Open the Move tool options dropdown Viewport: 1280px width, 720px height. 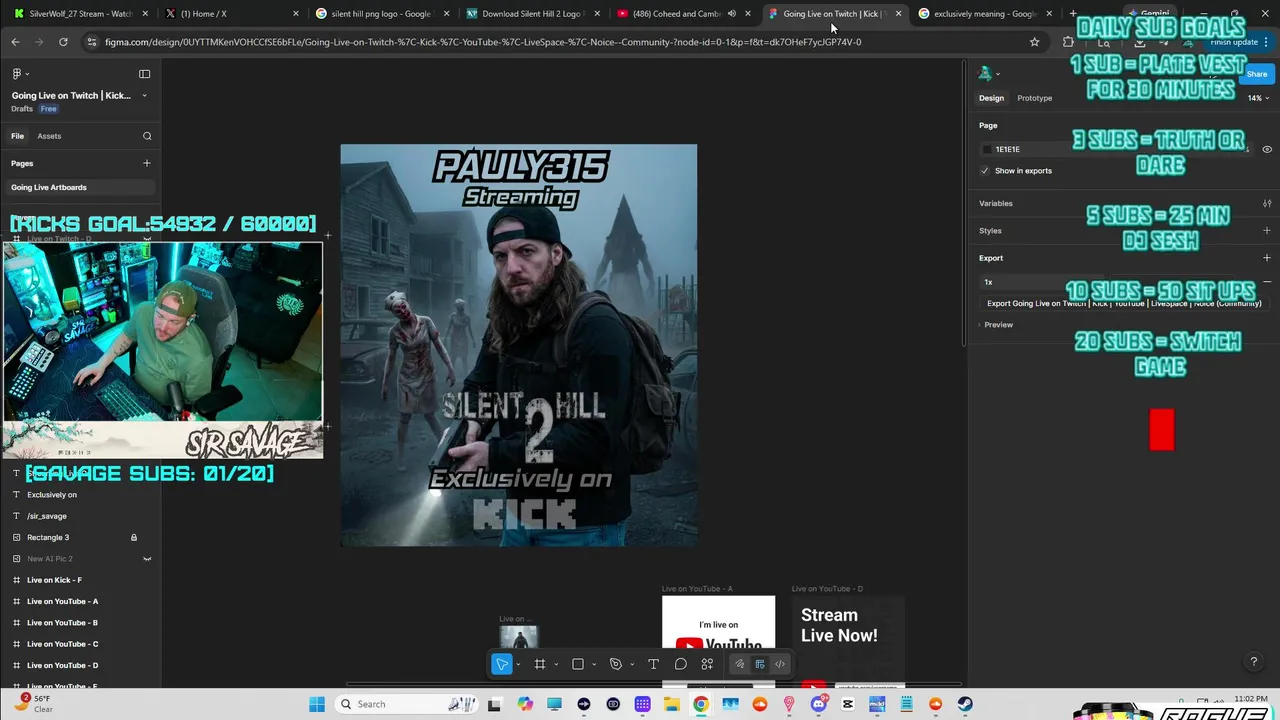click(518, 665)
